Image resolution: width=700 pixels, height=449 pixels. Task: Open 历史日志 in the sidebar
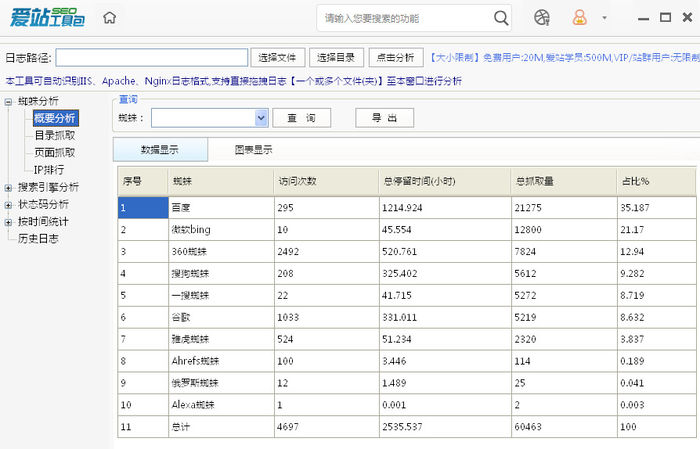[x=38, y=238]
